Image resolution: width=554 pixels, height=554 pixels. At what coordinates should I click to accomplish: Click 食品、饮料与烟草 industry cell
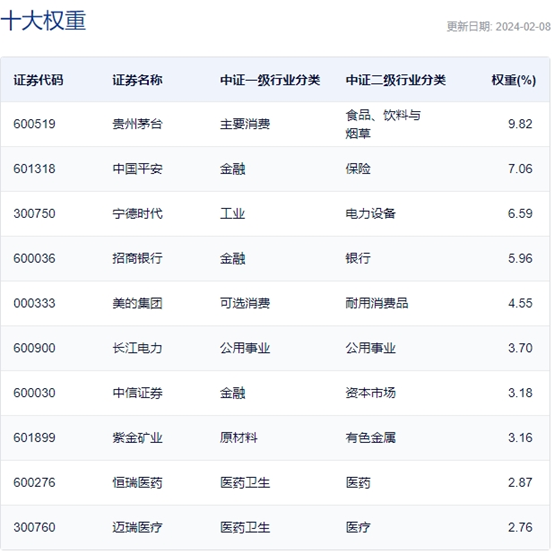pos(383,124)
